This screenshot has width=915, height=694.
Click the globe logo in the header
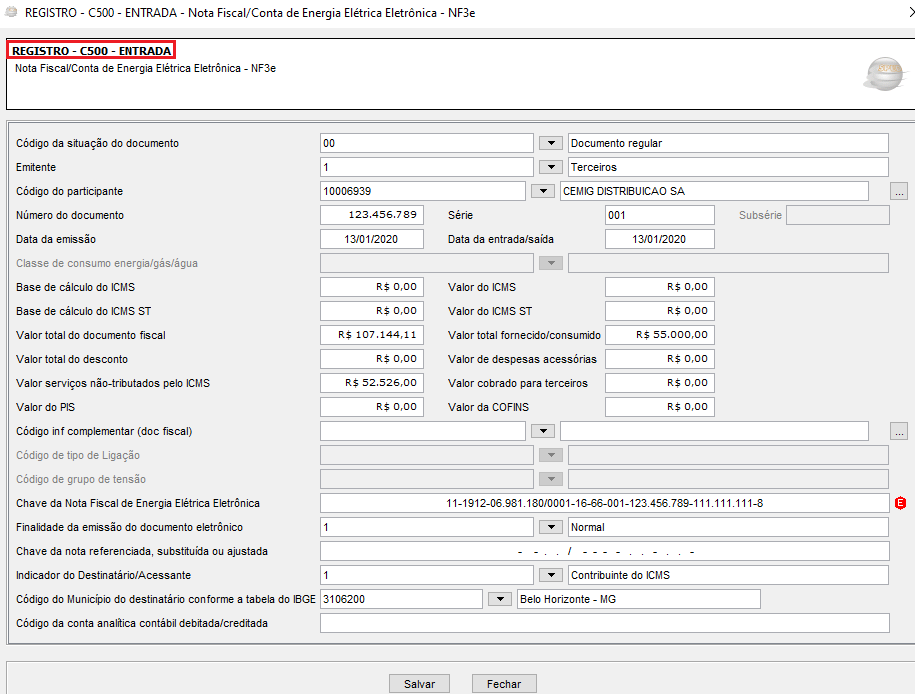(883, 75)
